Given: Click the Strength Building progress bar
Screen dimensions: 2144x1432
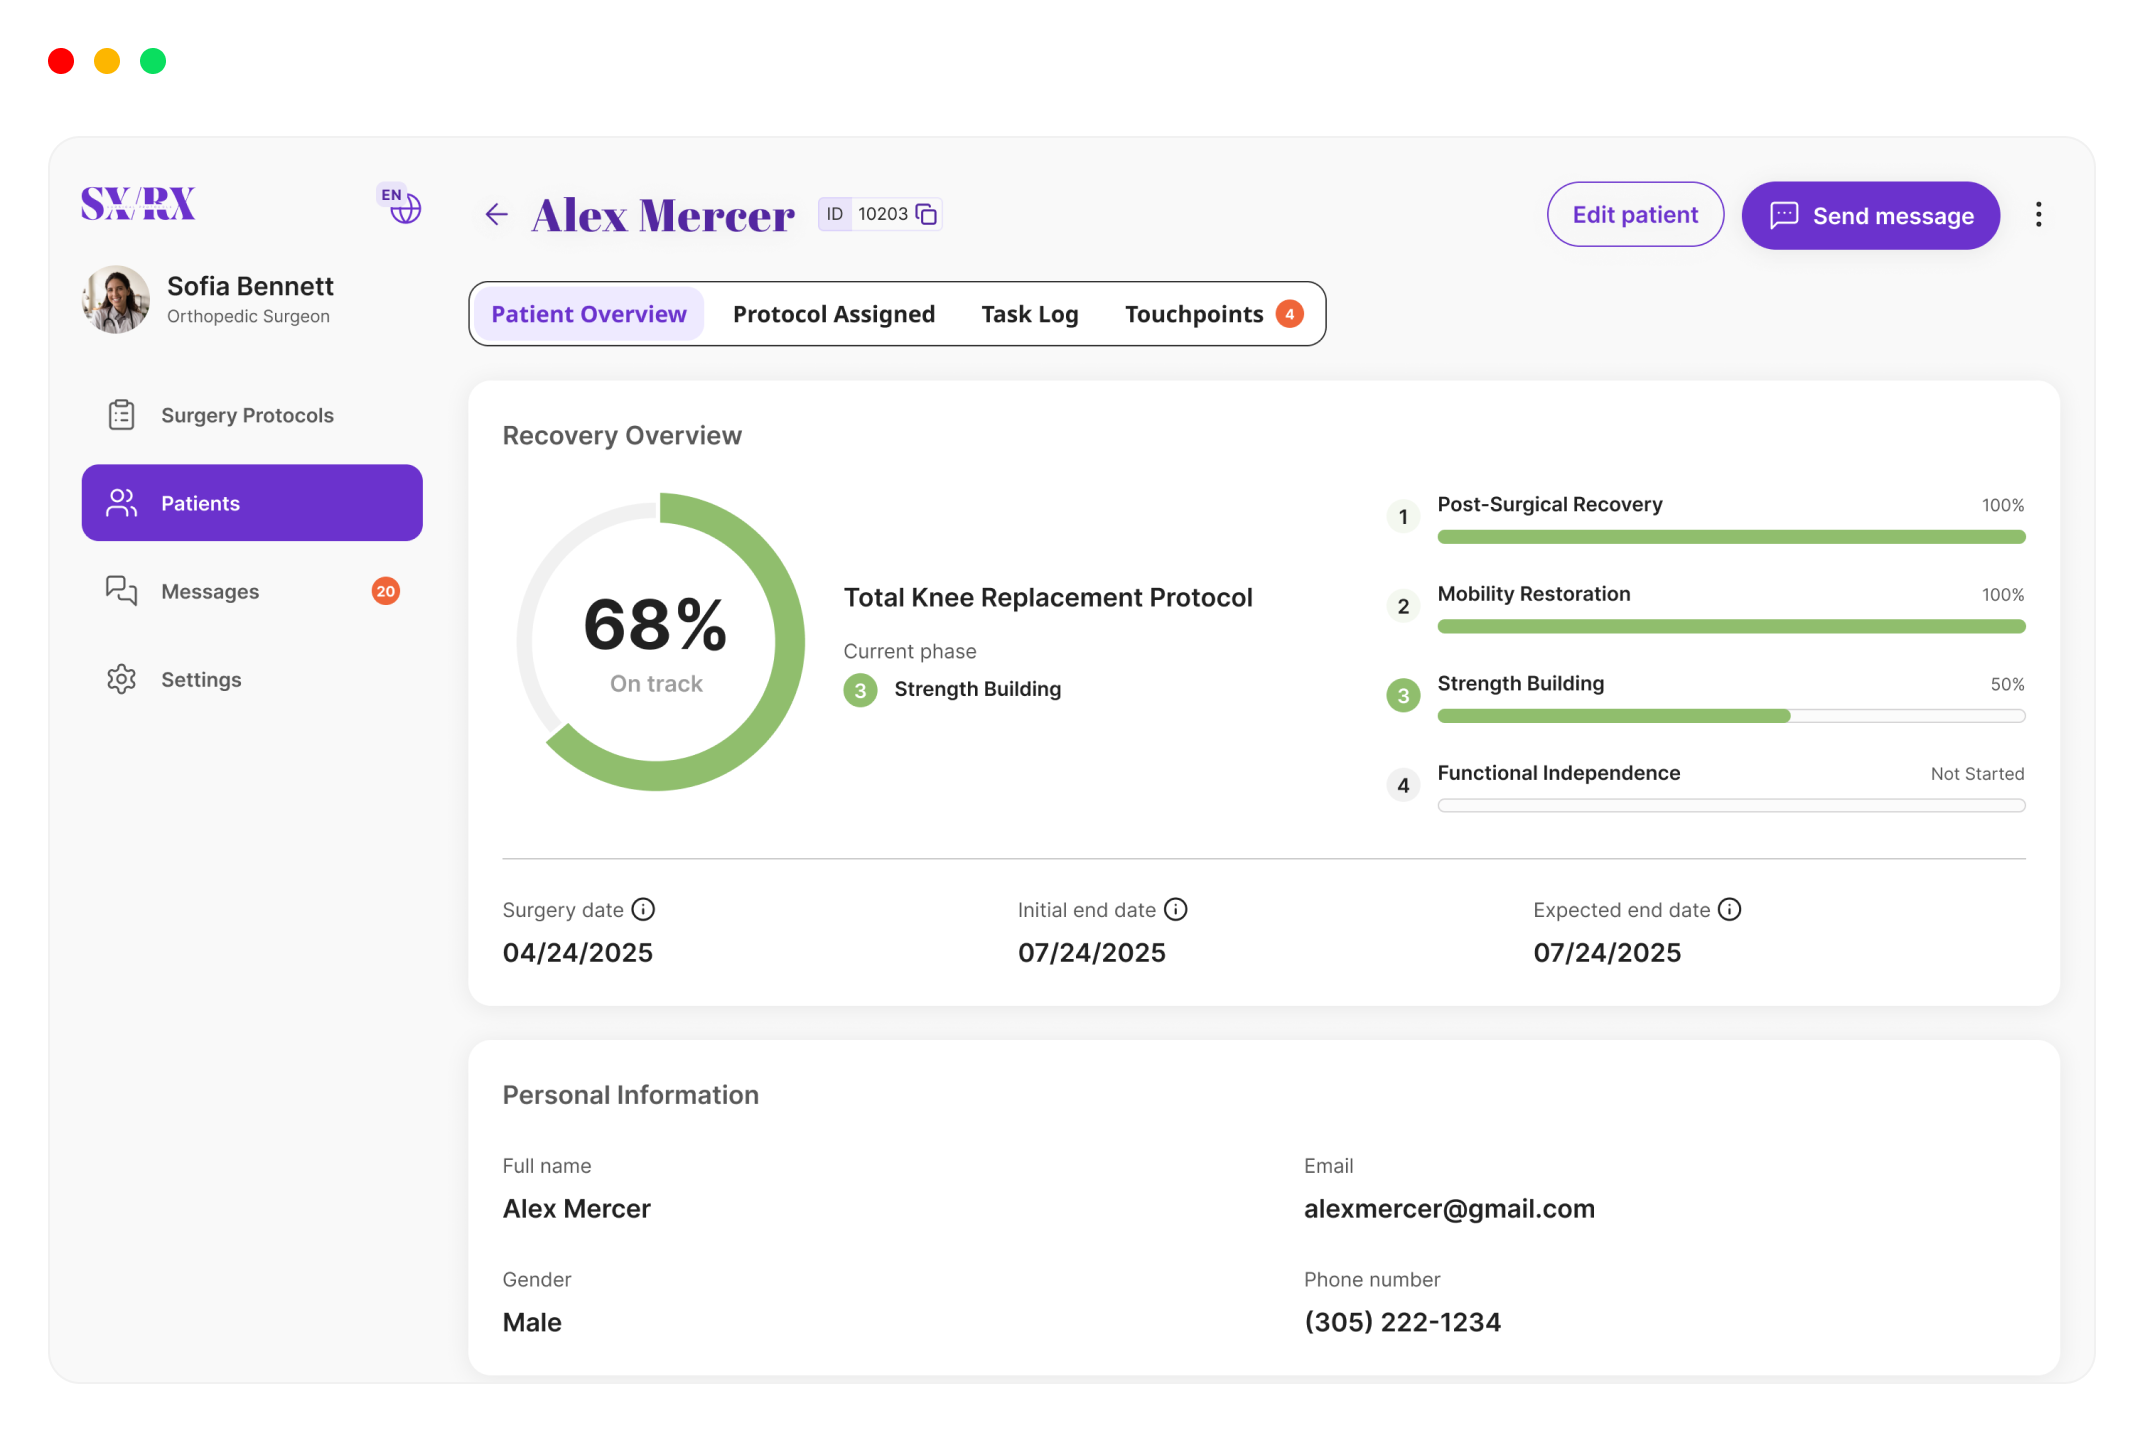Looking at the screenshot, I should [x=1730, y=716].
